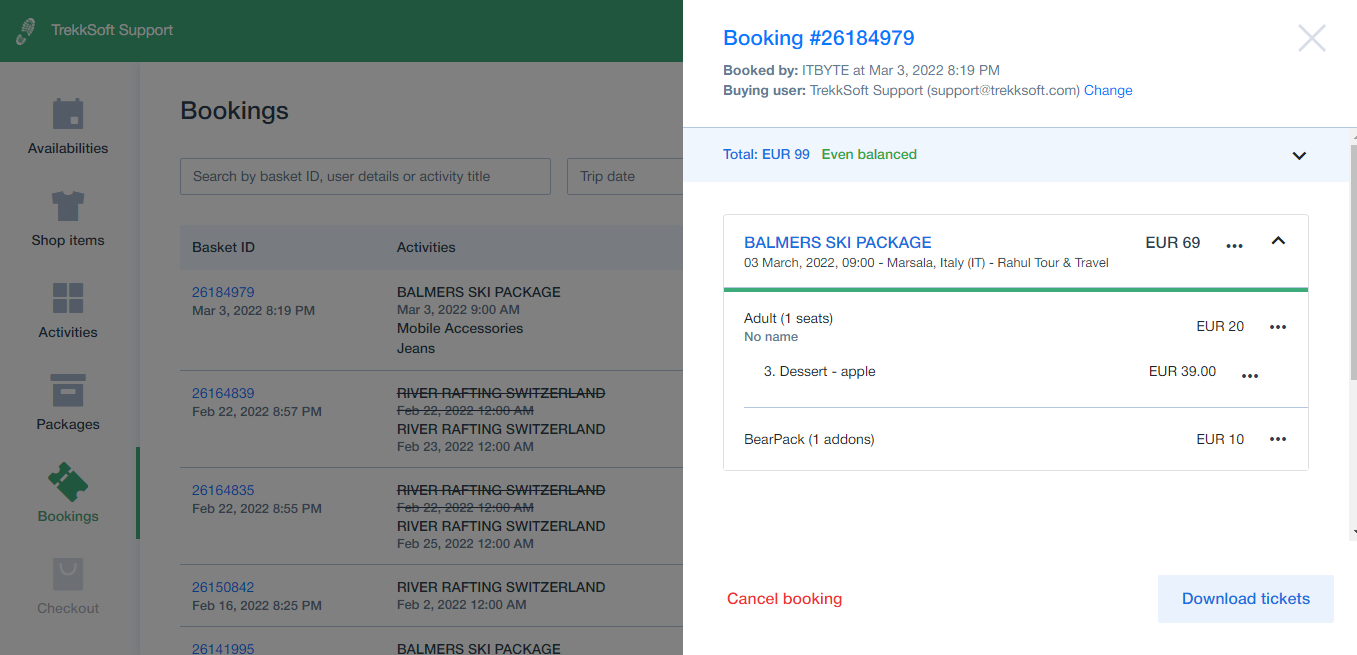Click the EUR 69 package price

(1173, 242)
